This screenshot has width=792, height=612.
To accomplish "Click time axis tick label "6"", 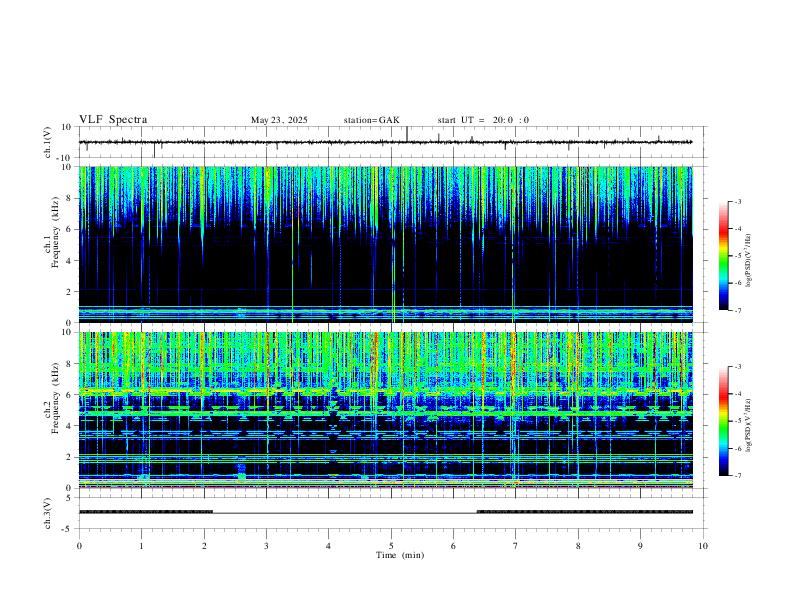I will (x=453, y=546).
